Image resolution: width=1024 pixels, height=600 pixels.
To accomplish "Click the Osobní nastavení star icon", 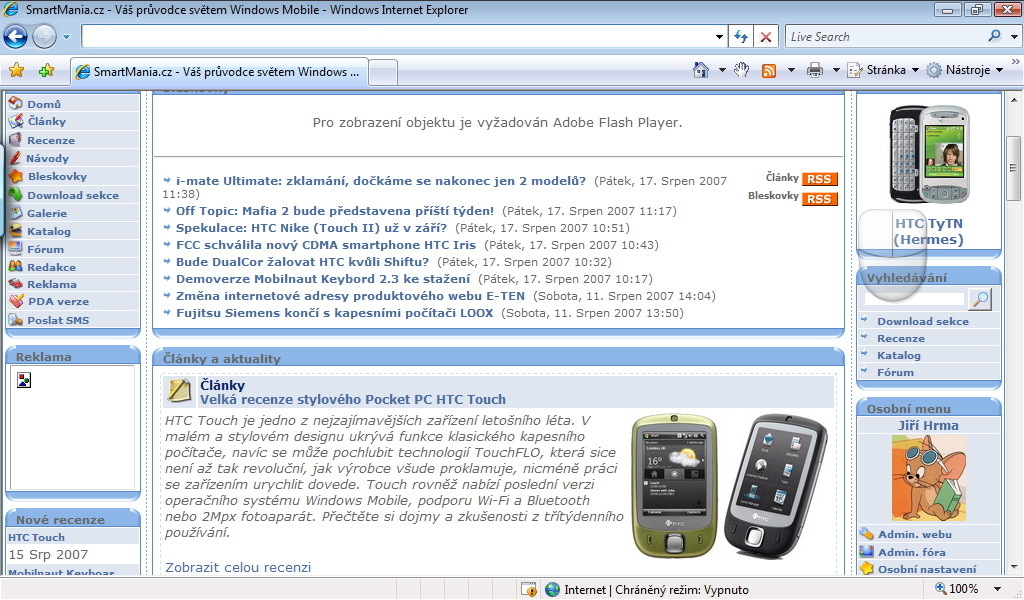I will [867, 569].
